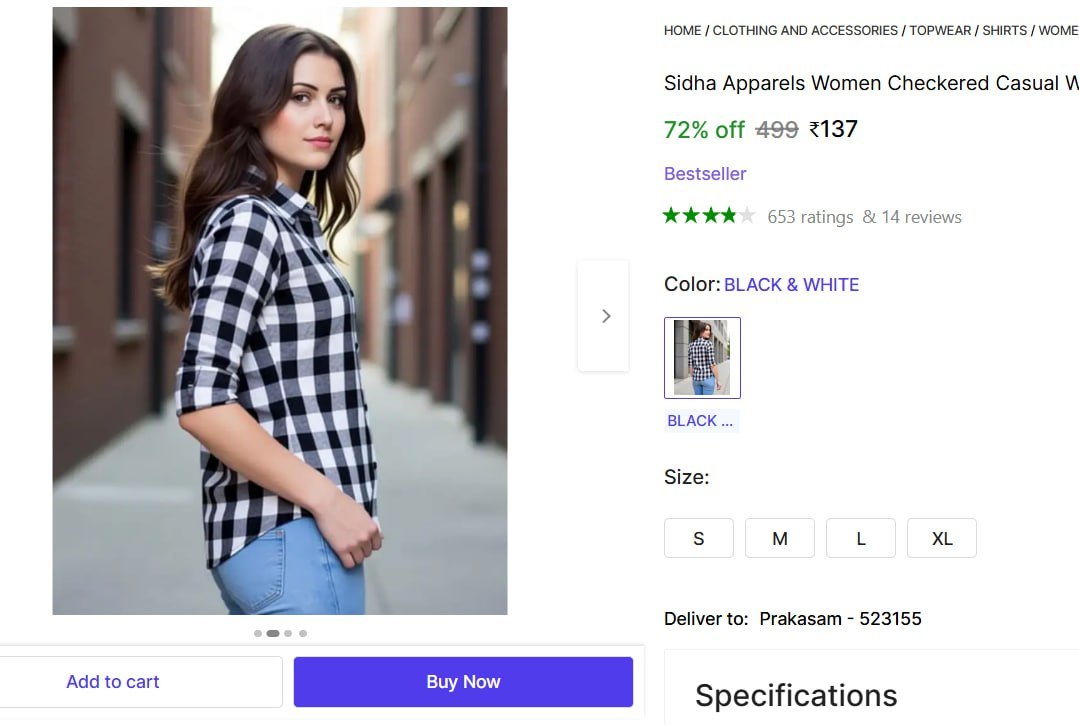Select the XL size button

click(x=941, y=538)
